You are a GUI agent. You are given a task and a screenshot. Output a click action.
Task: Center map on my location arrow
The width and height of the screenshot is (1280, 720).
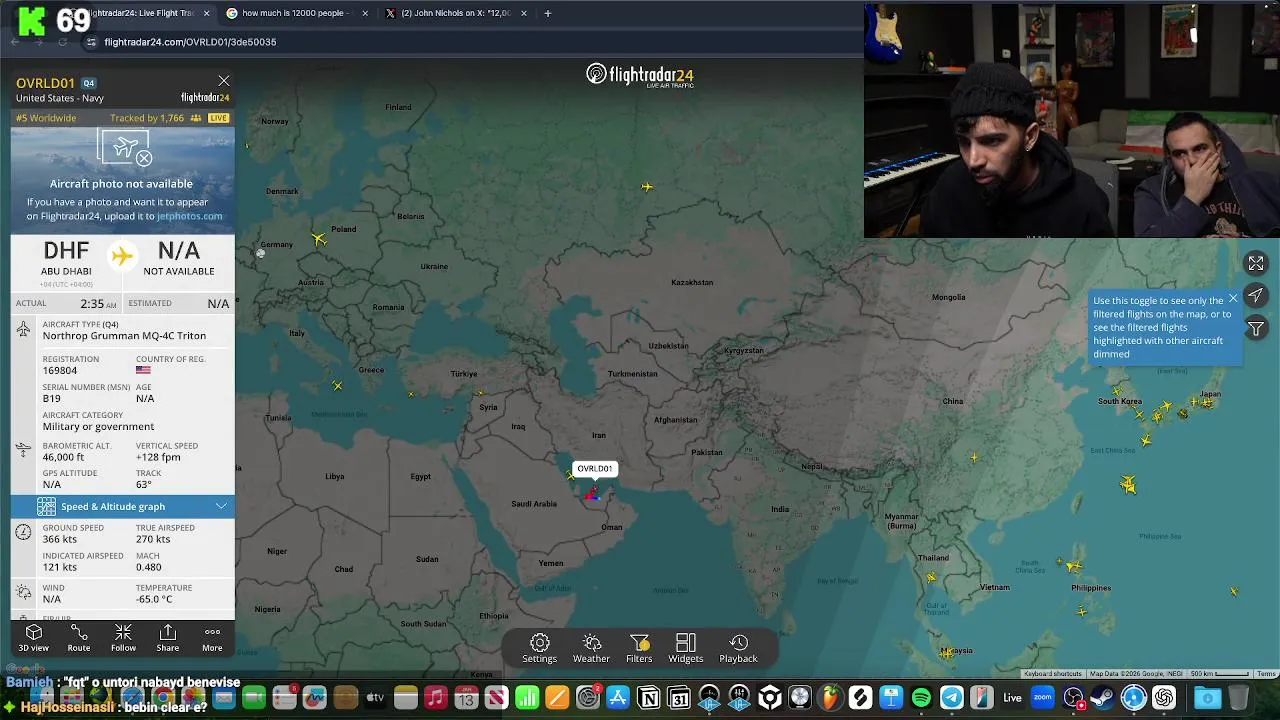point(1256,296)
